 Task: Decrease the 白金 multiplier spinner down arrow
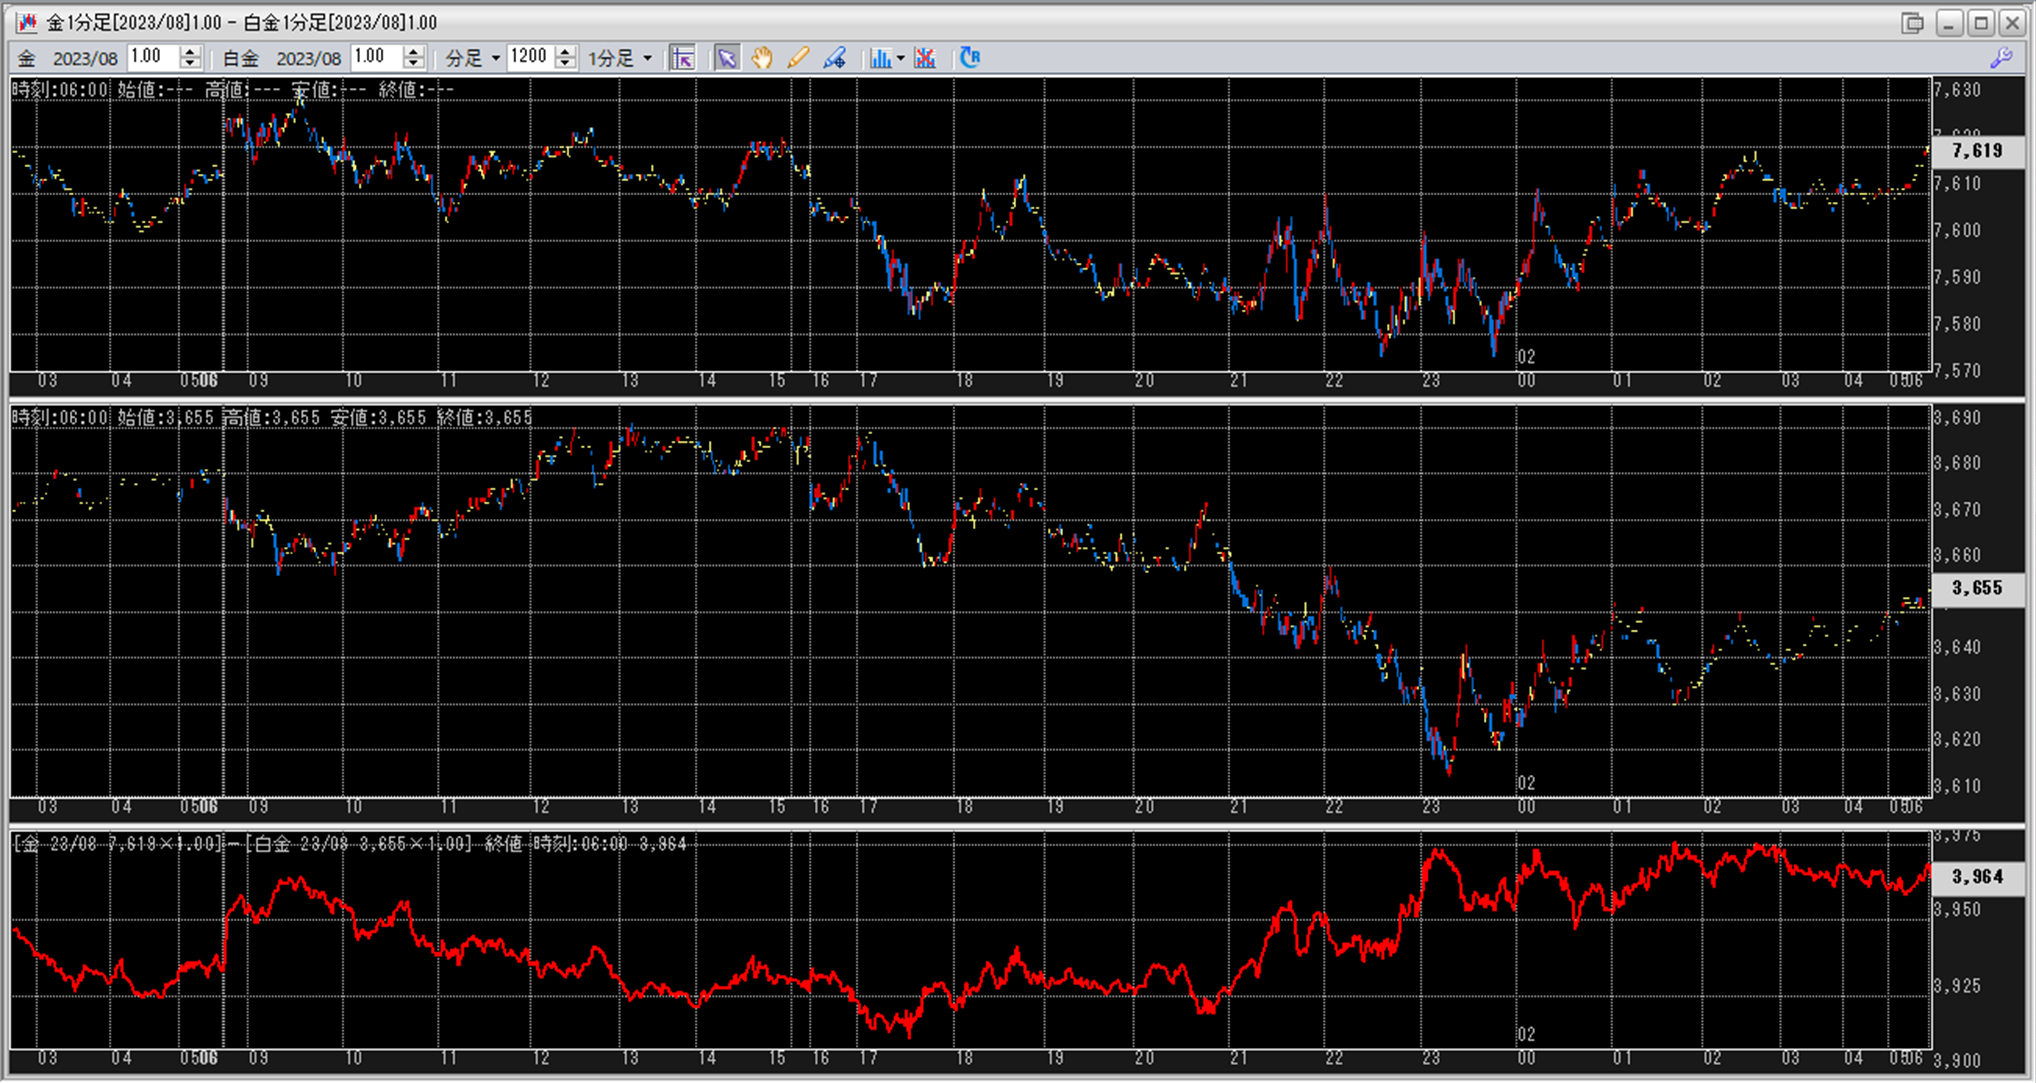click(x=414, y=64)
